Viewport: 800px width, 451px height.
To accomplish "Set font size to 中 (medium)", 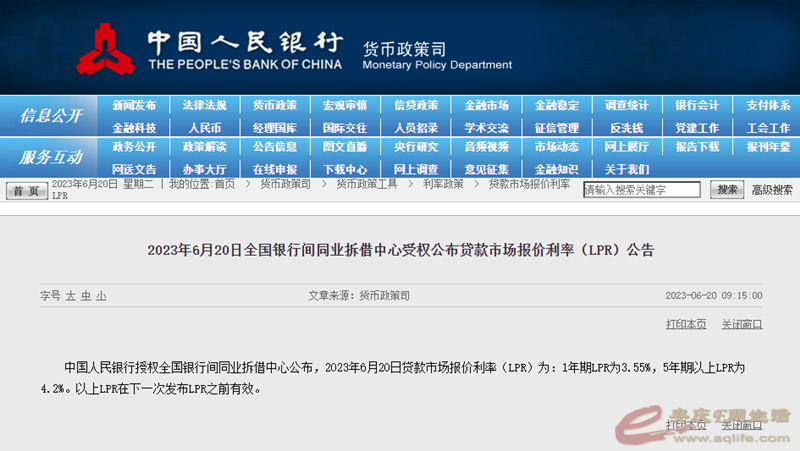I will [x=86, y=296].
